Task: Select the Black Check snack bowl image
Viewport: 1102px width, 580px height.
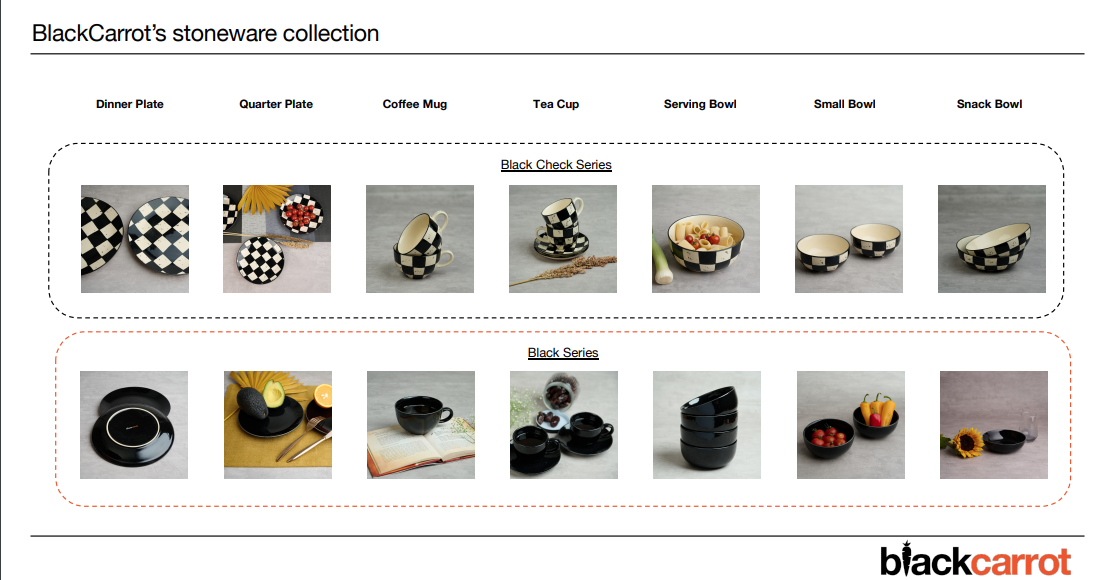Action: [x=992, y=239]
